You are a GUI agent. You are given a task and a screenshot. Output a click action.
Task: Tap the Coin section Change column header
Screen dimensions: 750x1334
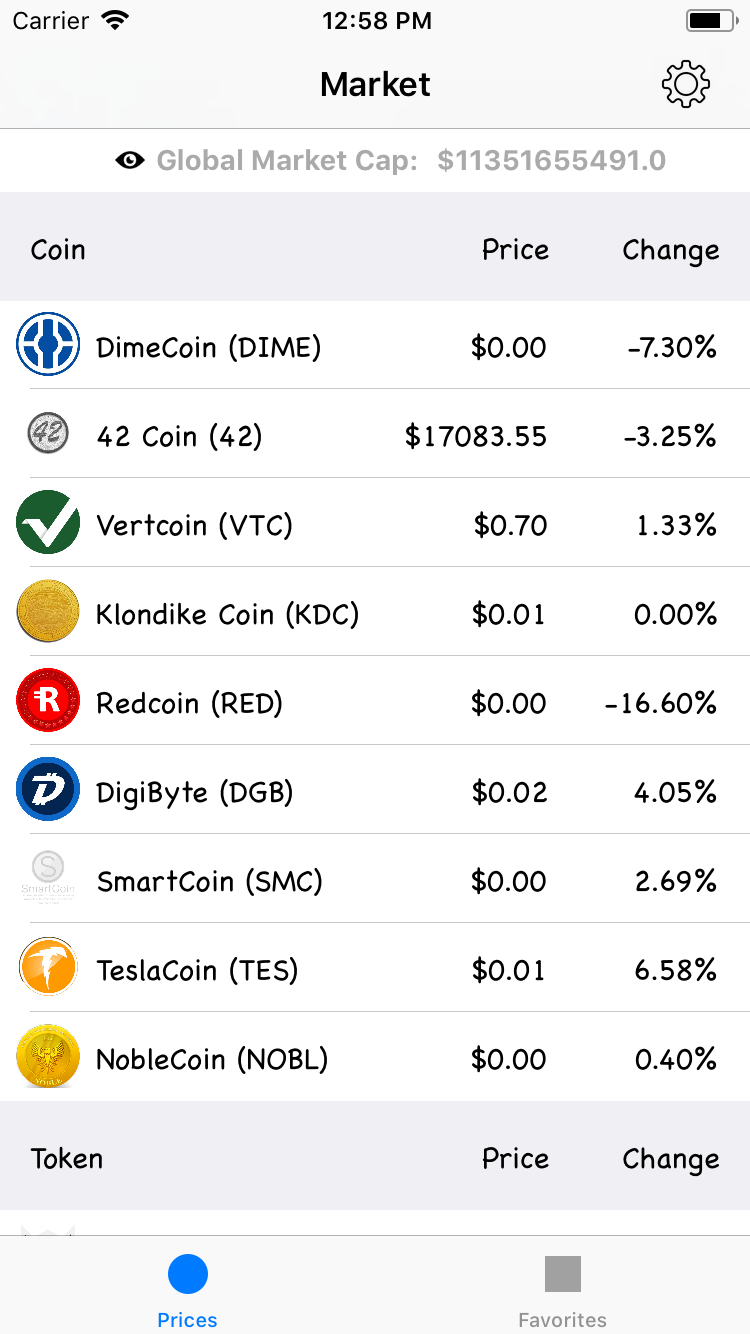670,250
